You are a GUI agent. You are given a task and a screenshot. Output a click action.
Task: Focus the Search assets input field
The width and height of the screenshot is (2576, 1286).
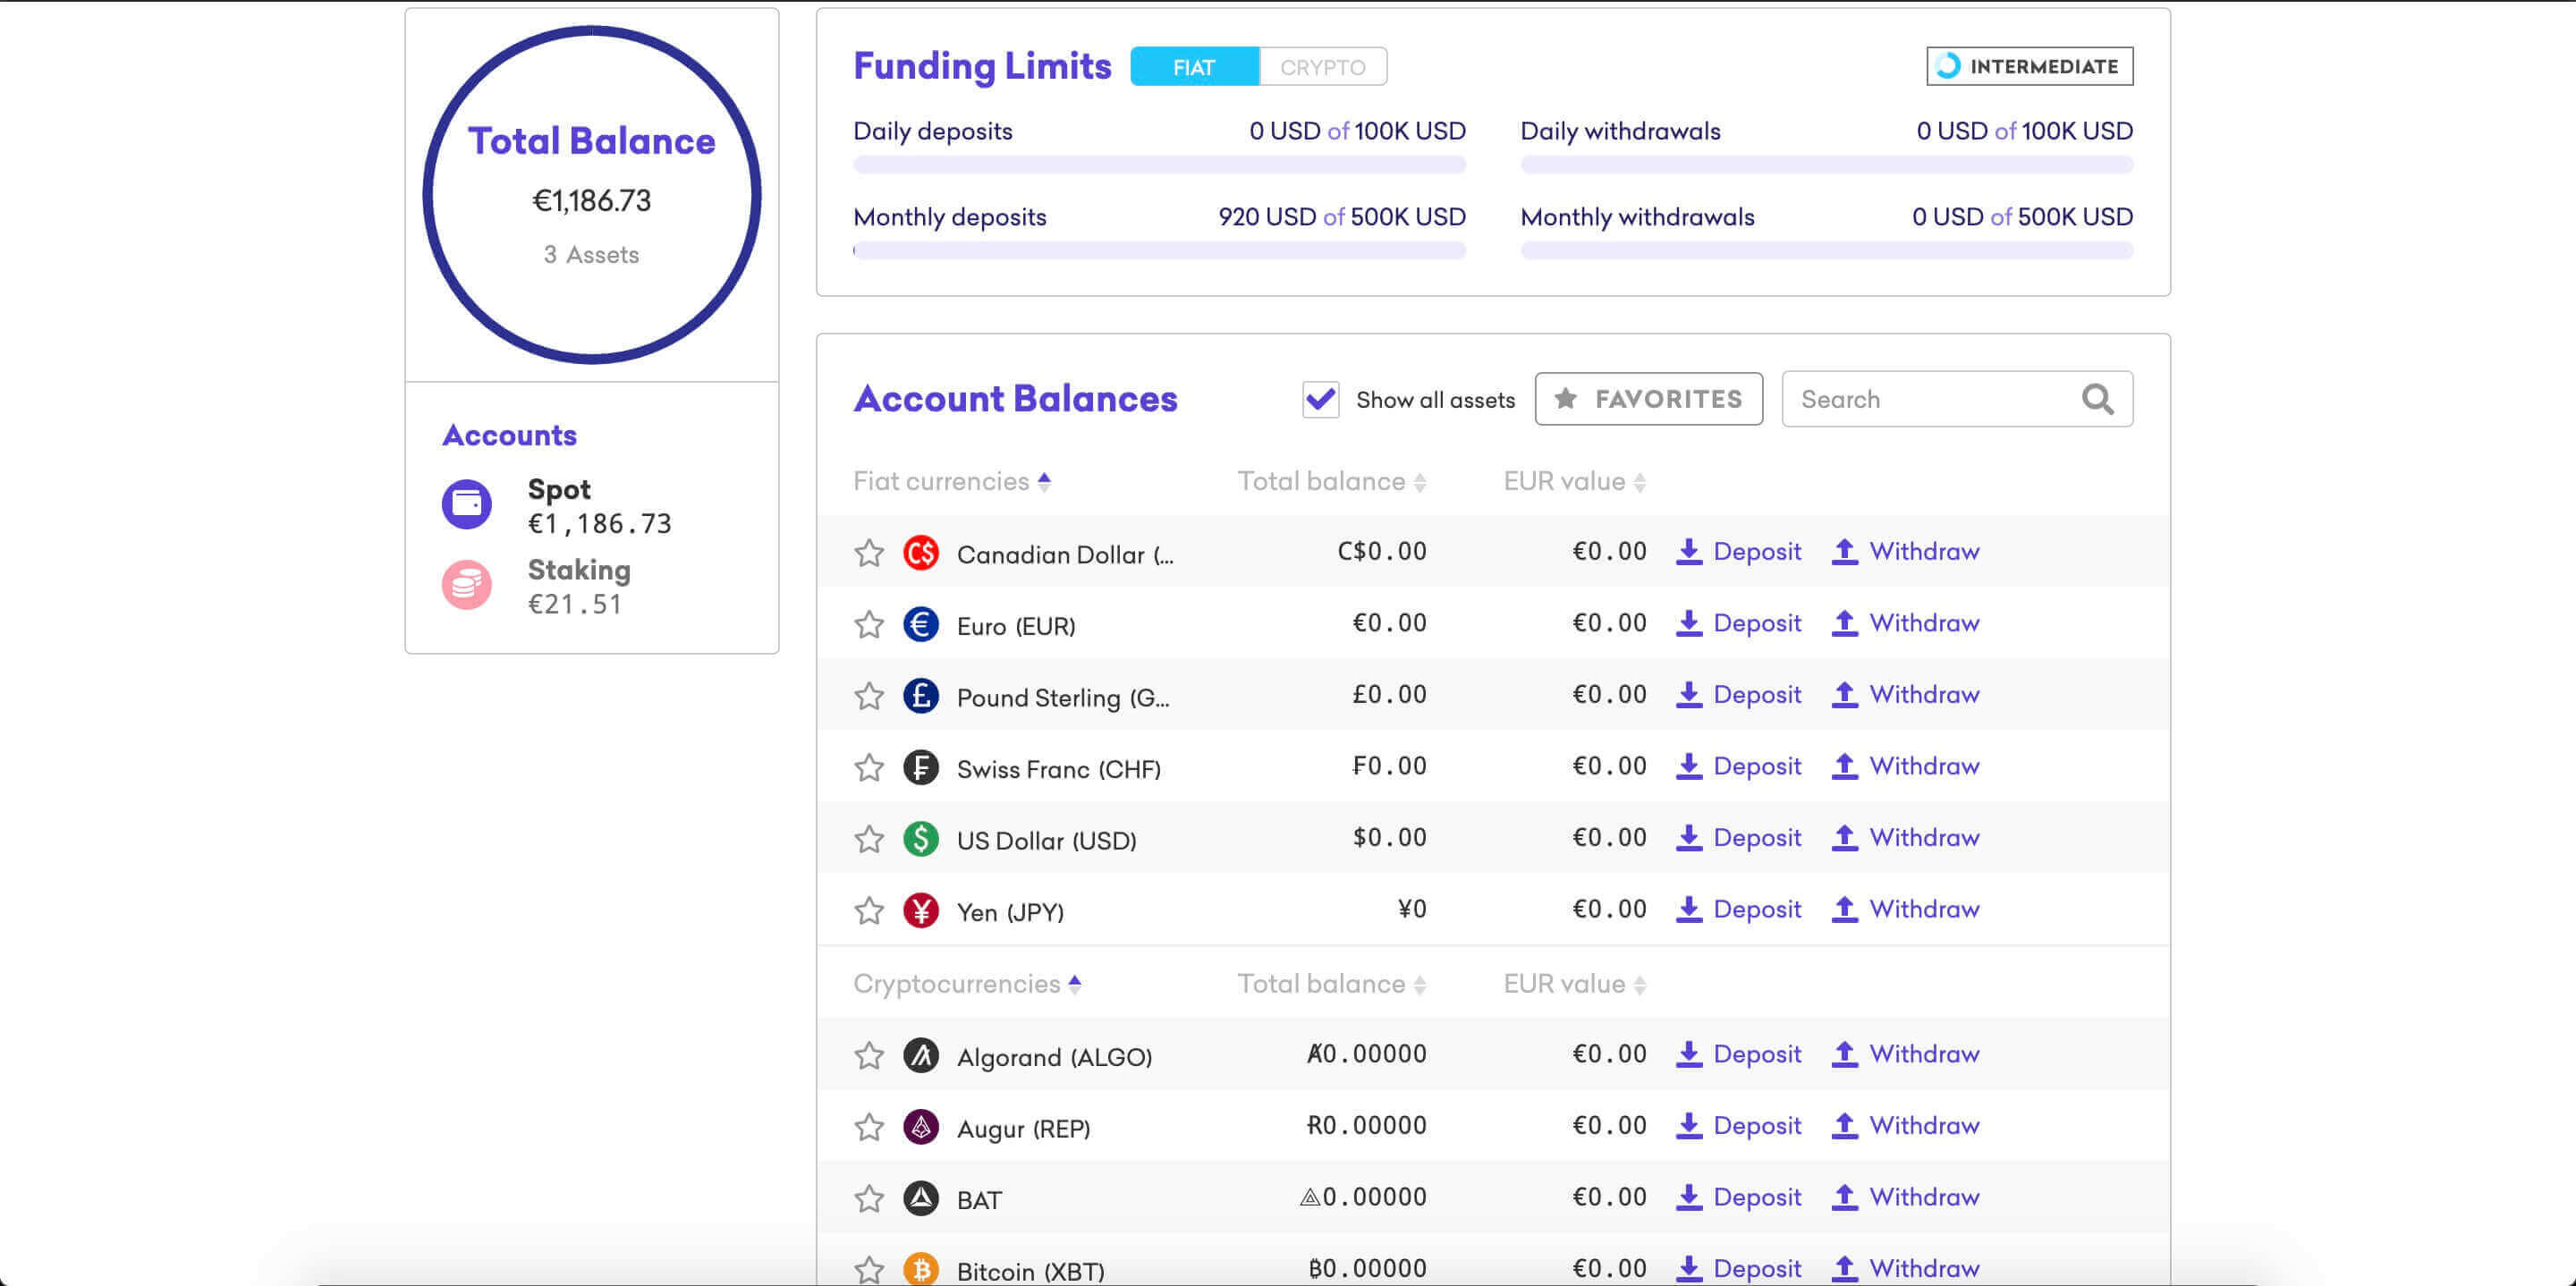(1957, 399)
